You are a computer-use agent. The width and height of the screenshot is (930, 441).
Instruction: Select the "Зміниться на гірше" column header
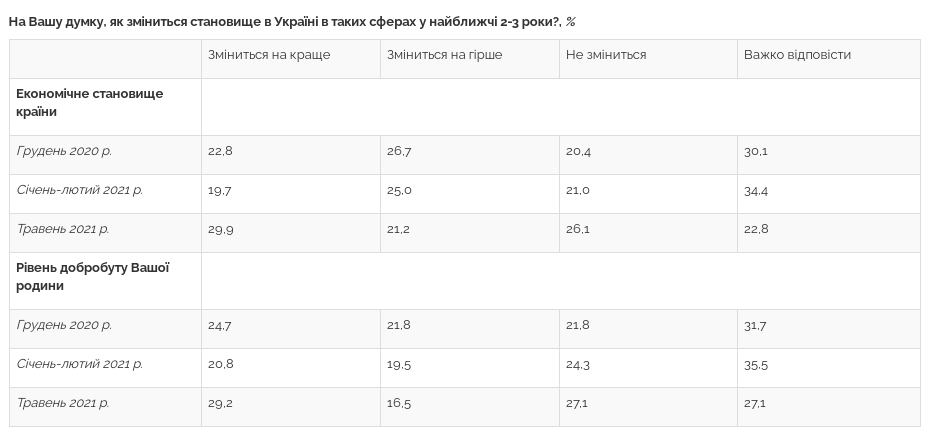(x=446, y=55)
